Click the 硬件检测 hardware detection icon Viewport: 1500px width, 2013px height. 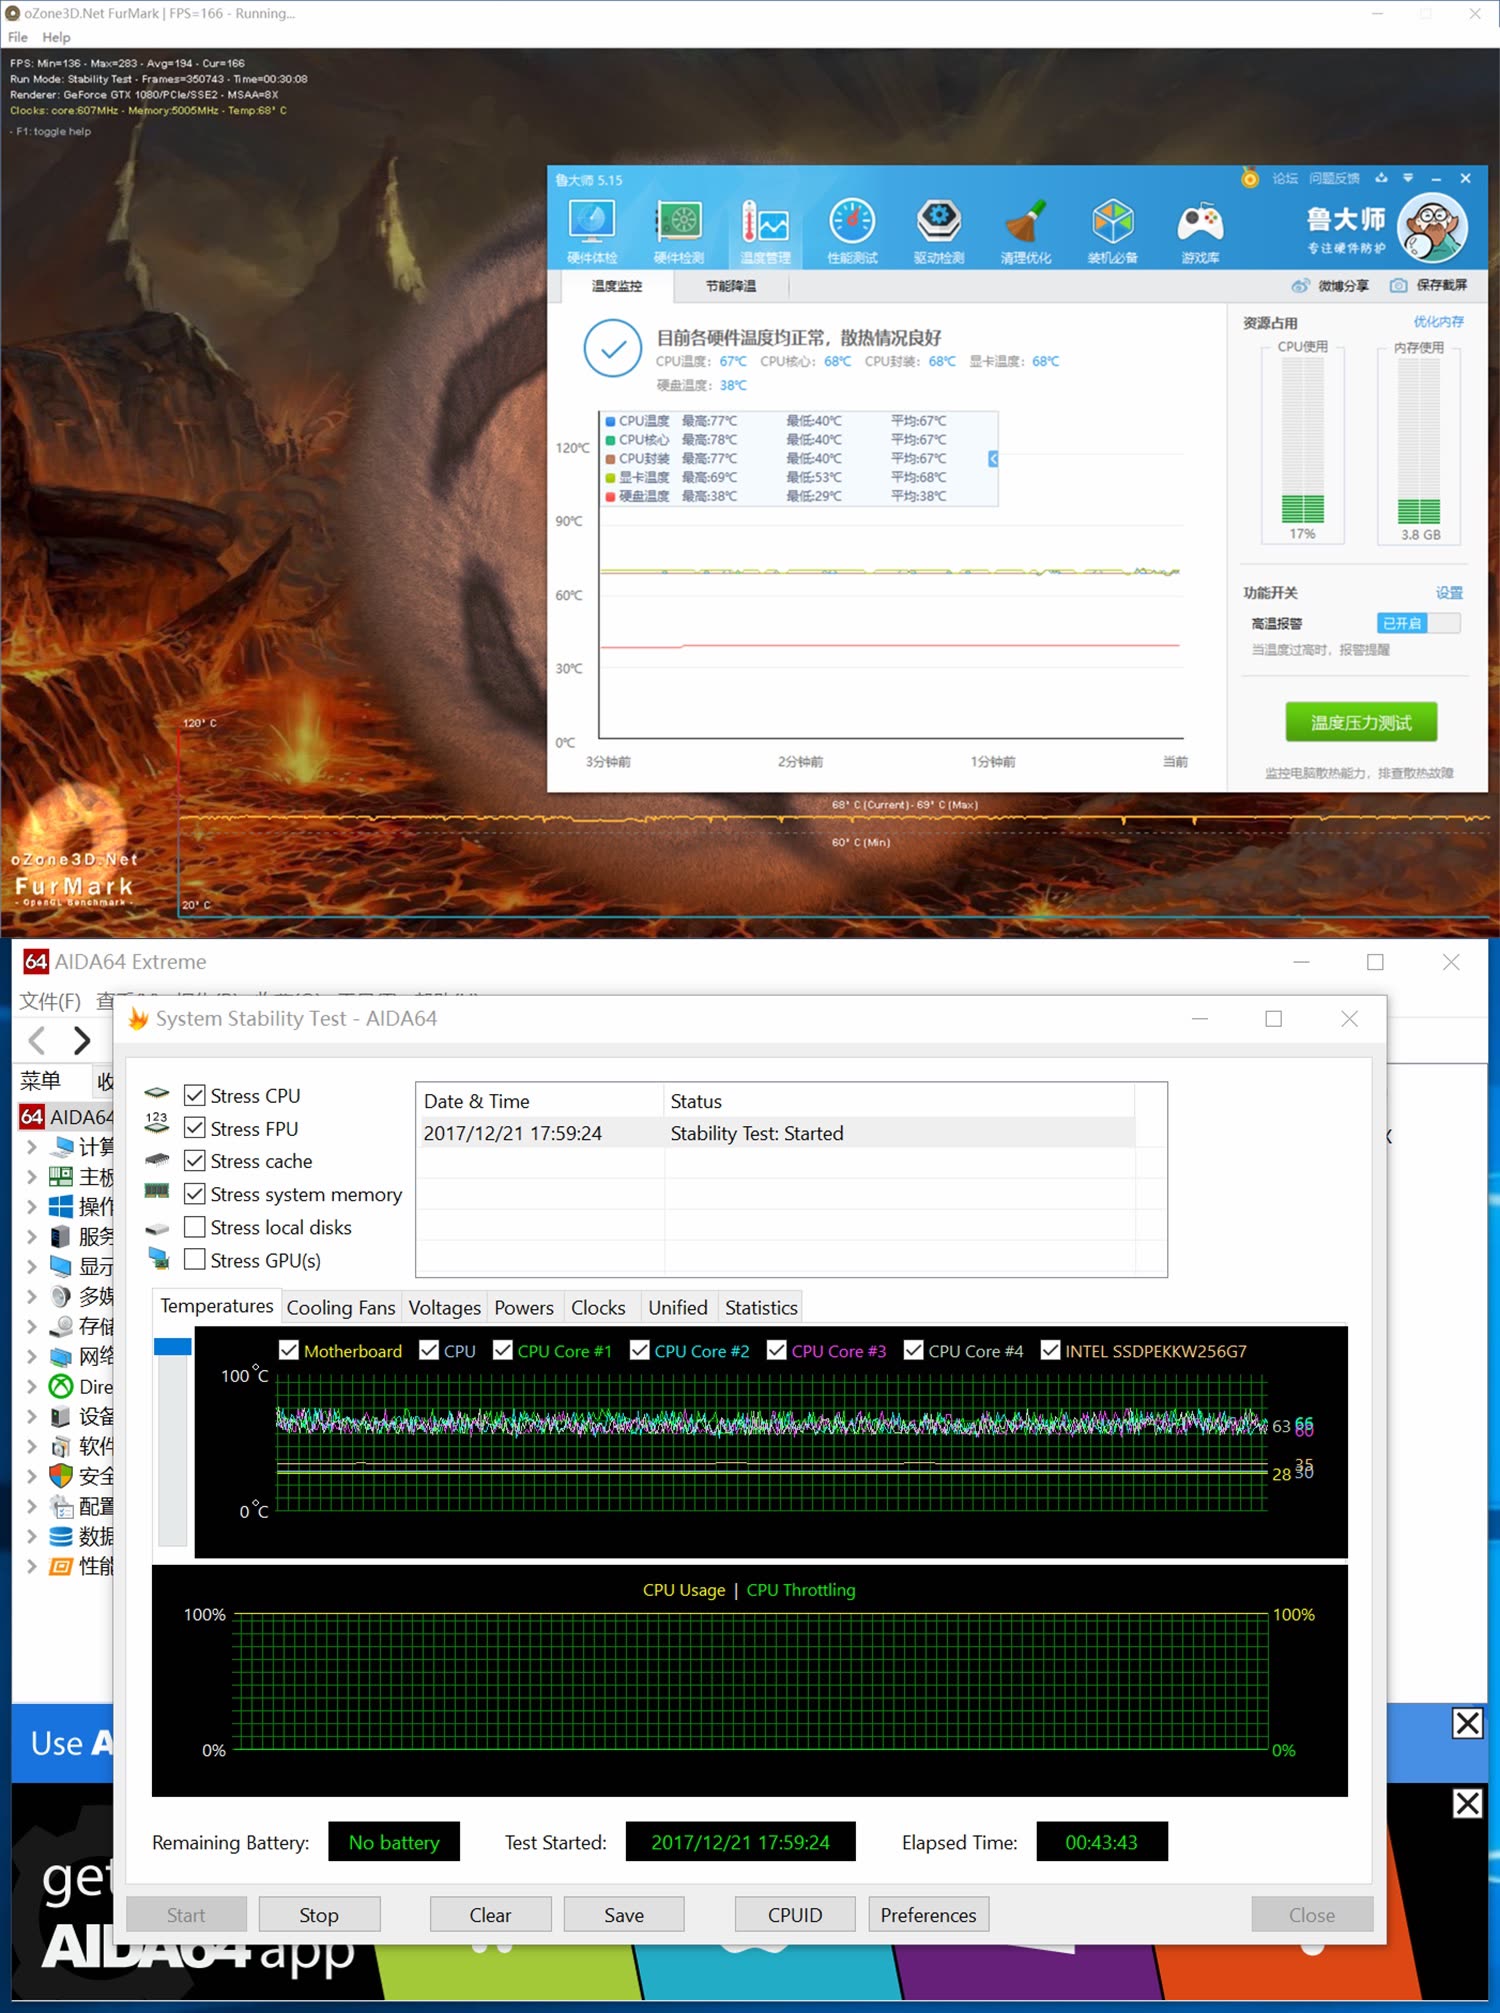679,230
